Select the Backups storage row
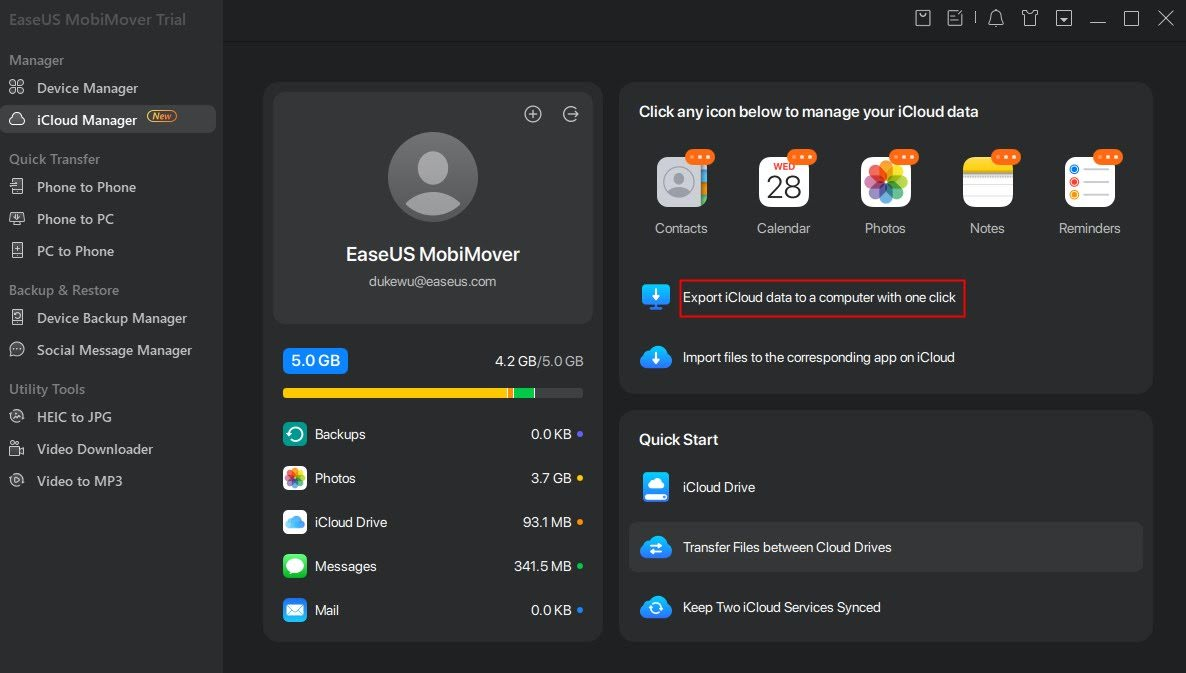Image resolution: width=1186 pixels, height=673 pixels. click(433, 434)
